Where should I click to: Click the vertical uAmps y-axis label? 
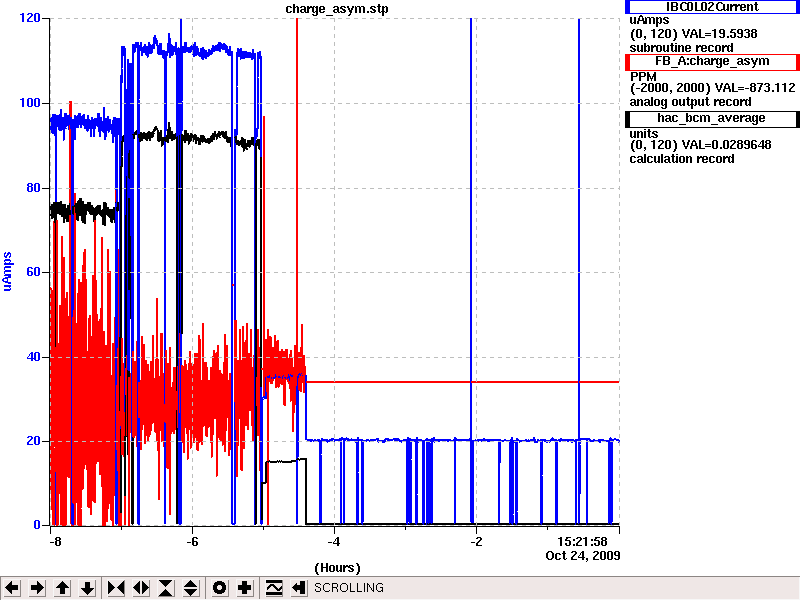point(7,271)
